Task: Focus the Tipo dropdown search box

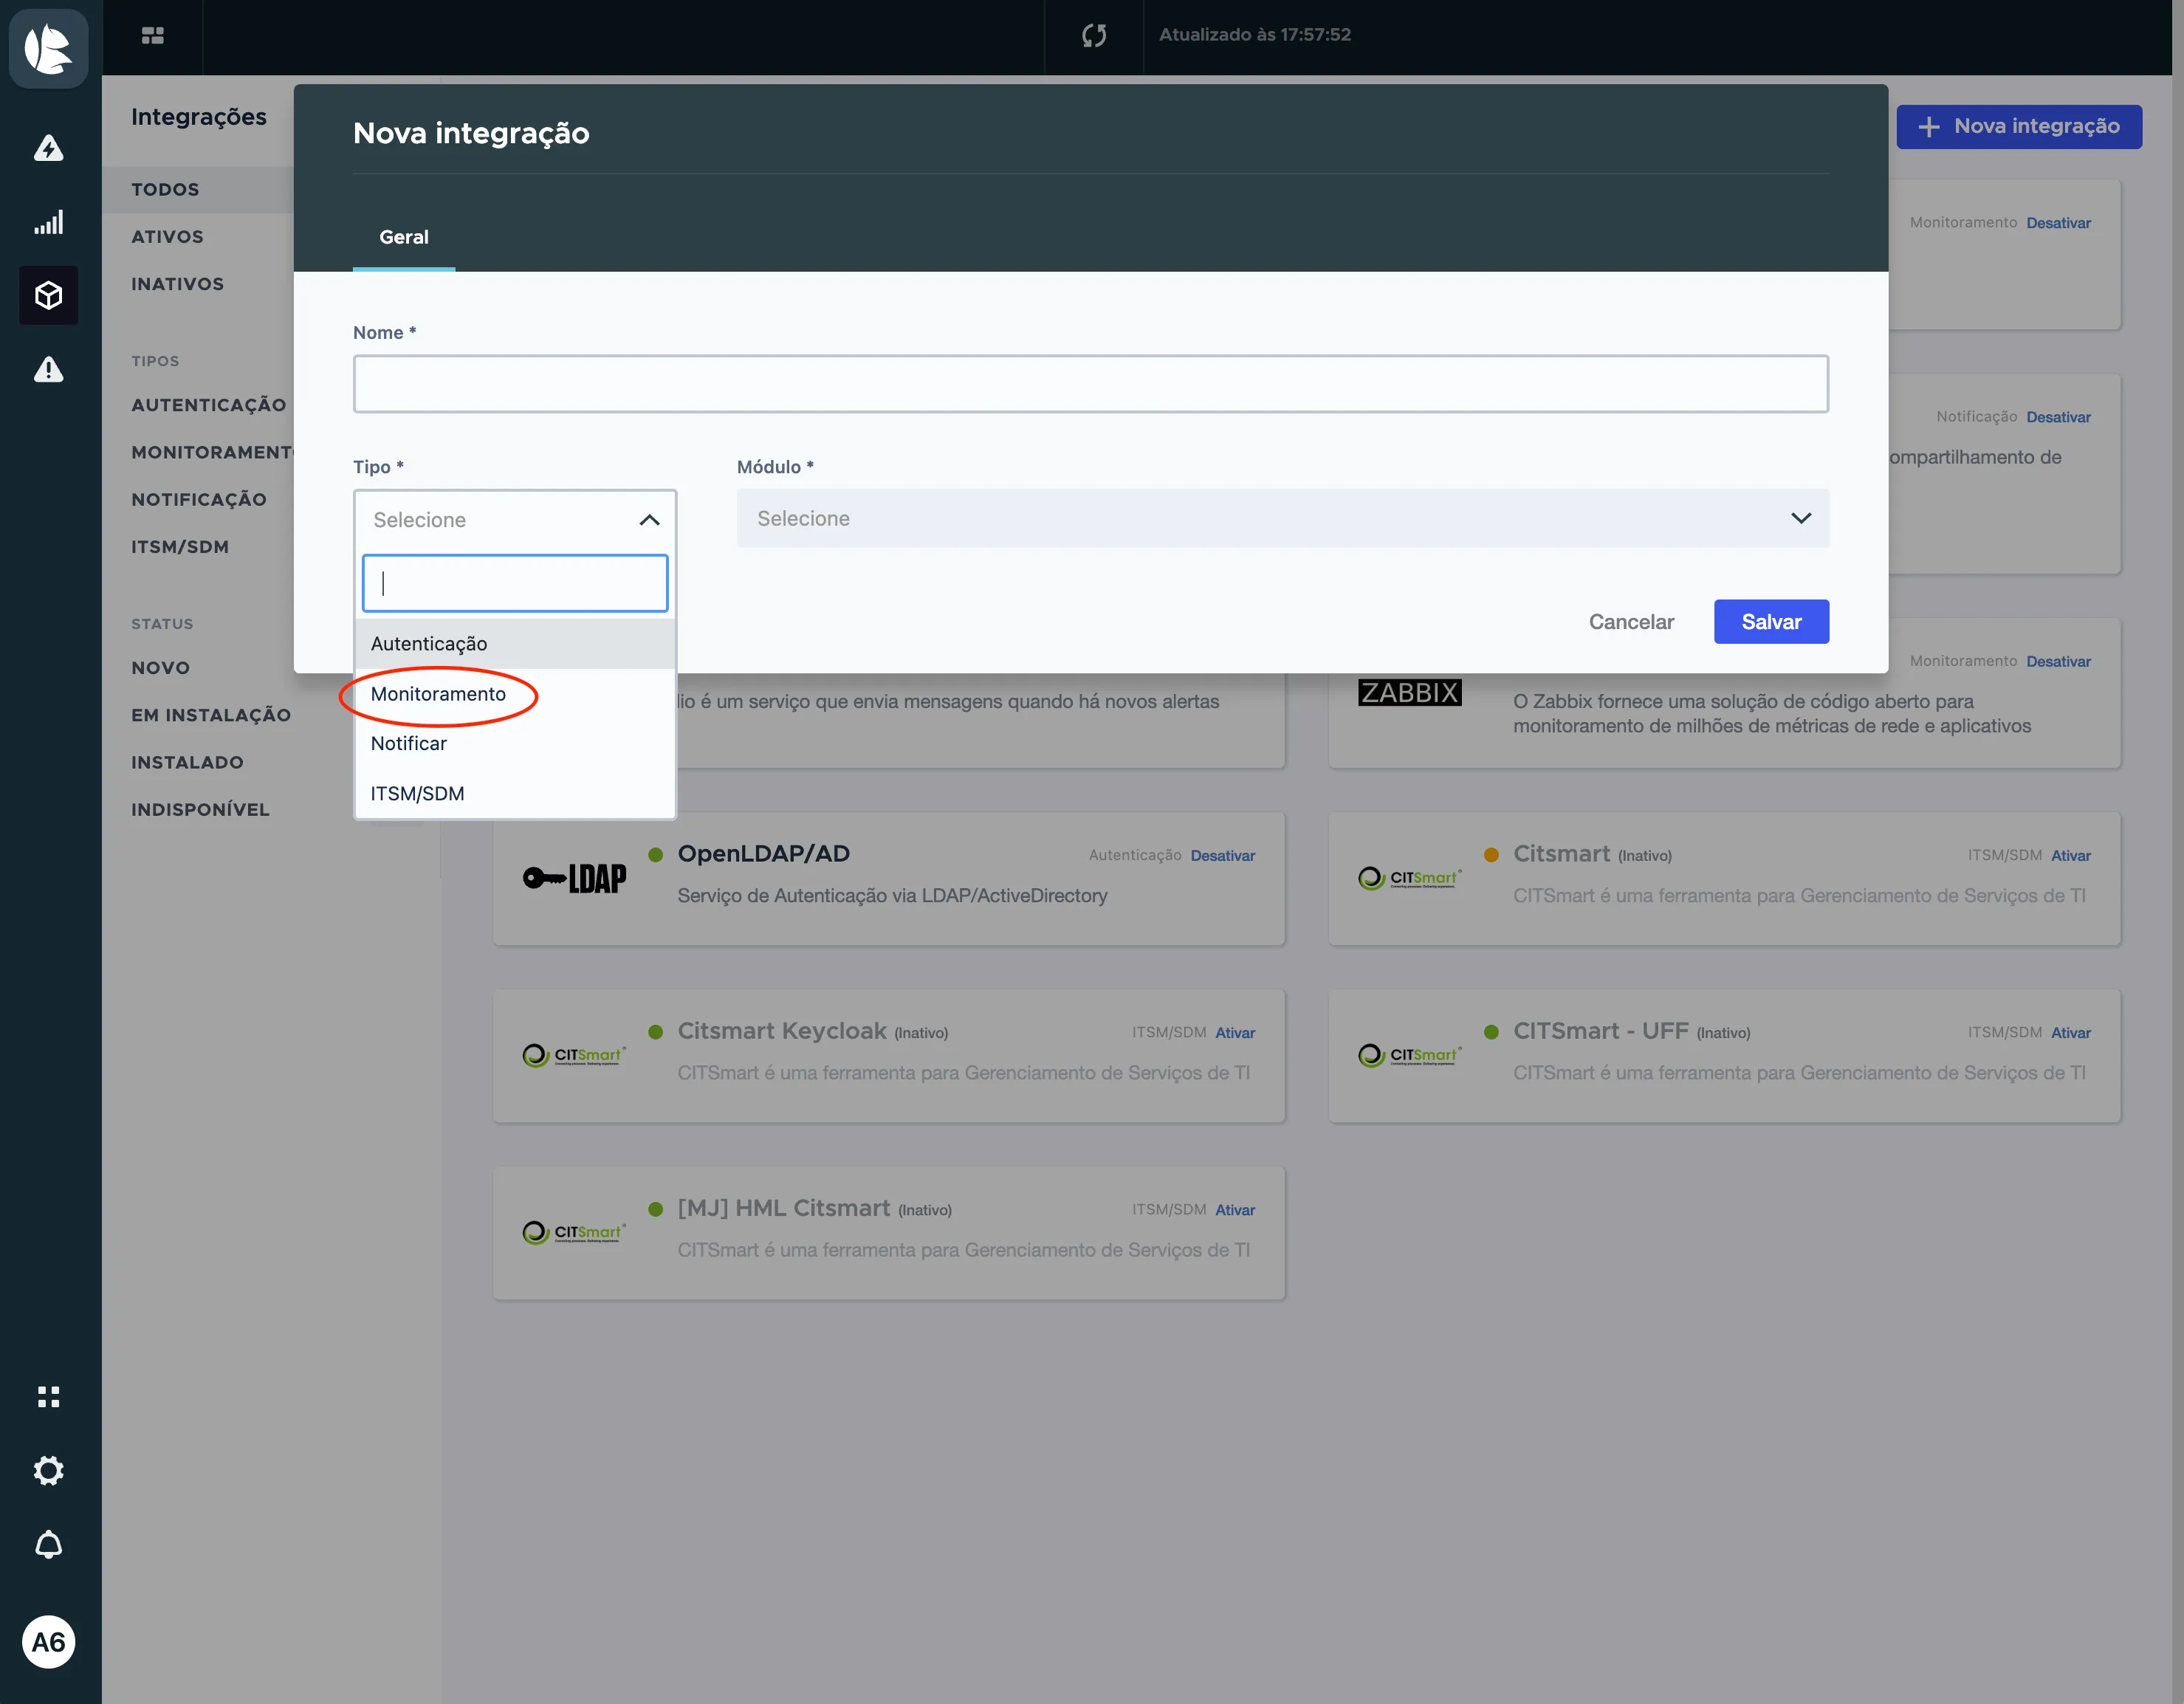Action: click(x=515, y=583)
